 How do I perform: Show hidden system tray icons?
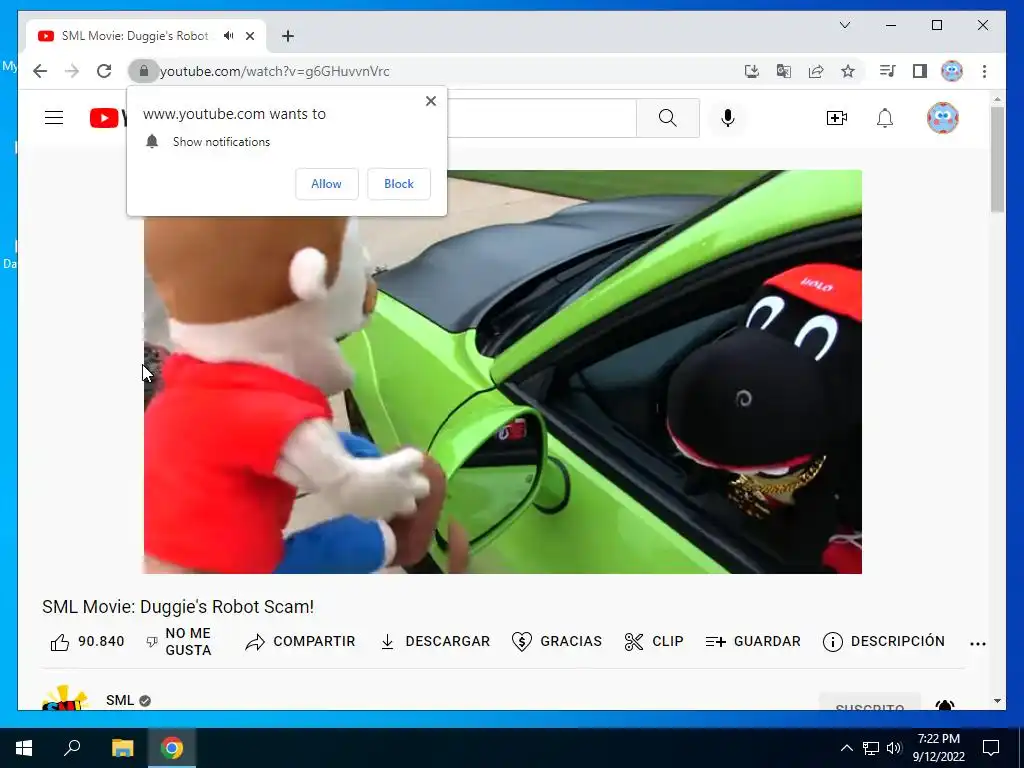846,748
